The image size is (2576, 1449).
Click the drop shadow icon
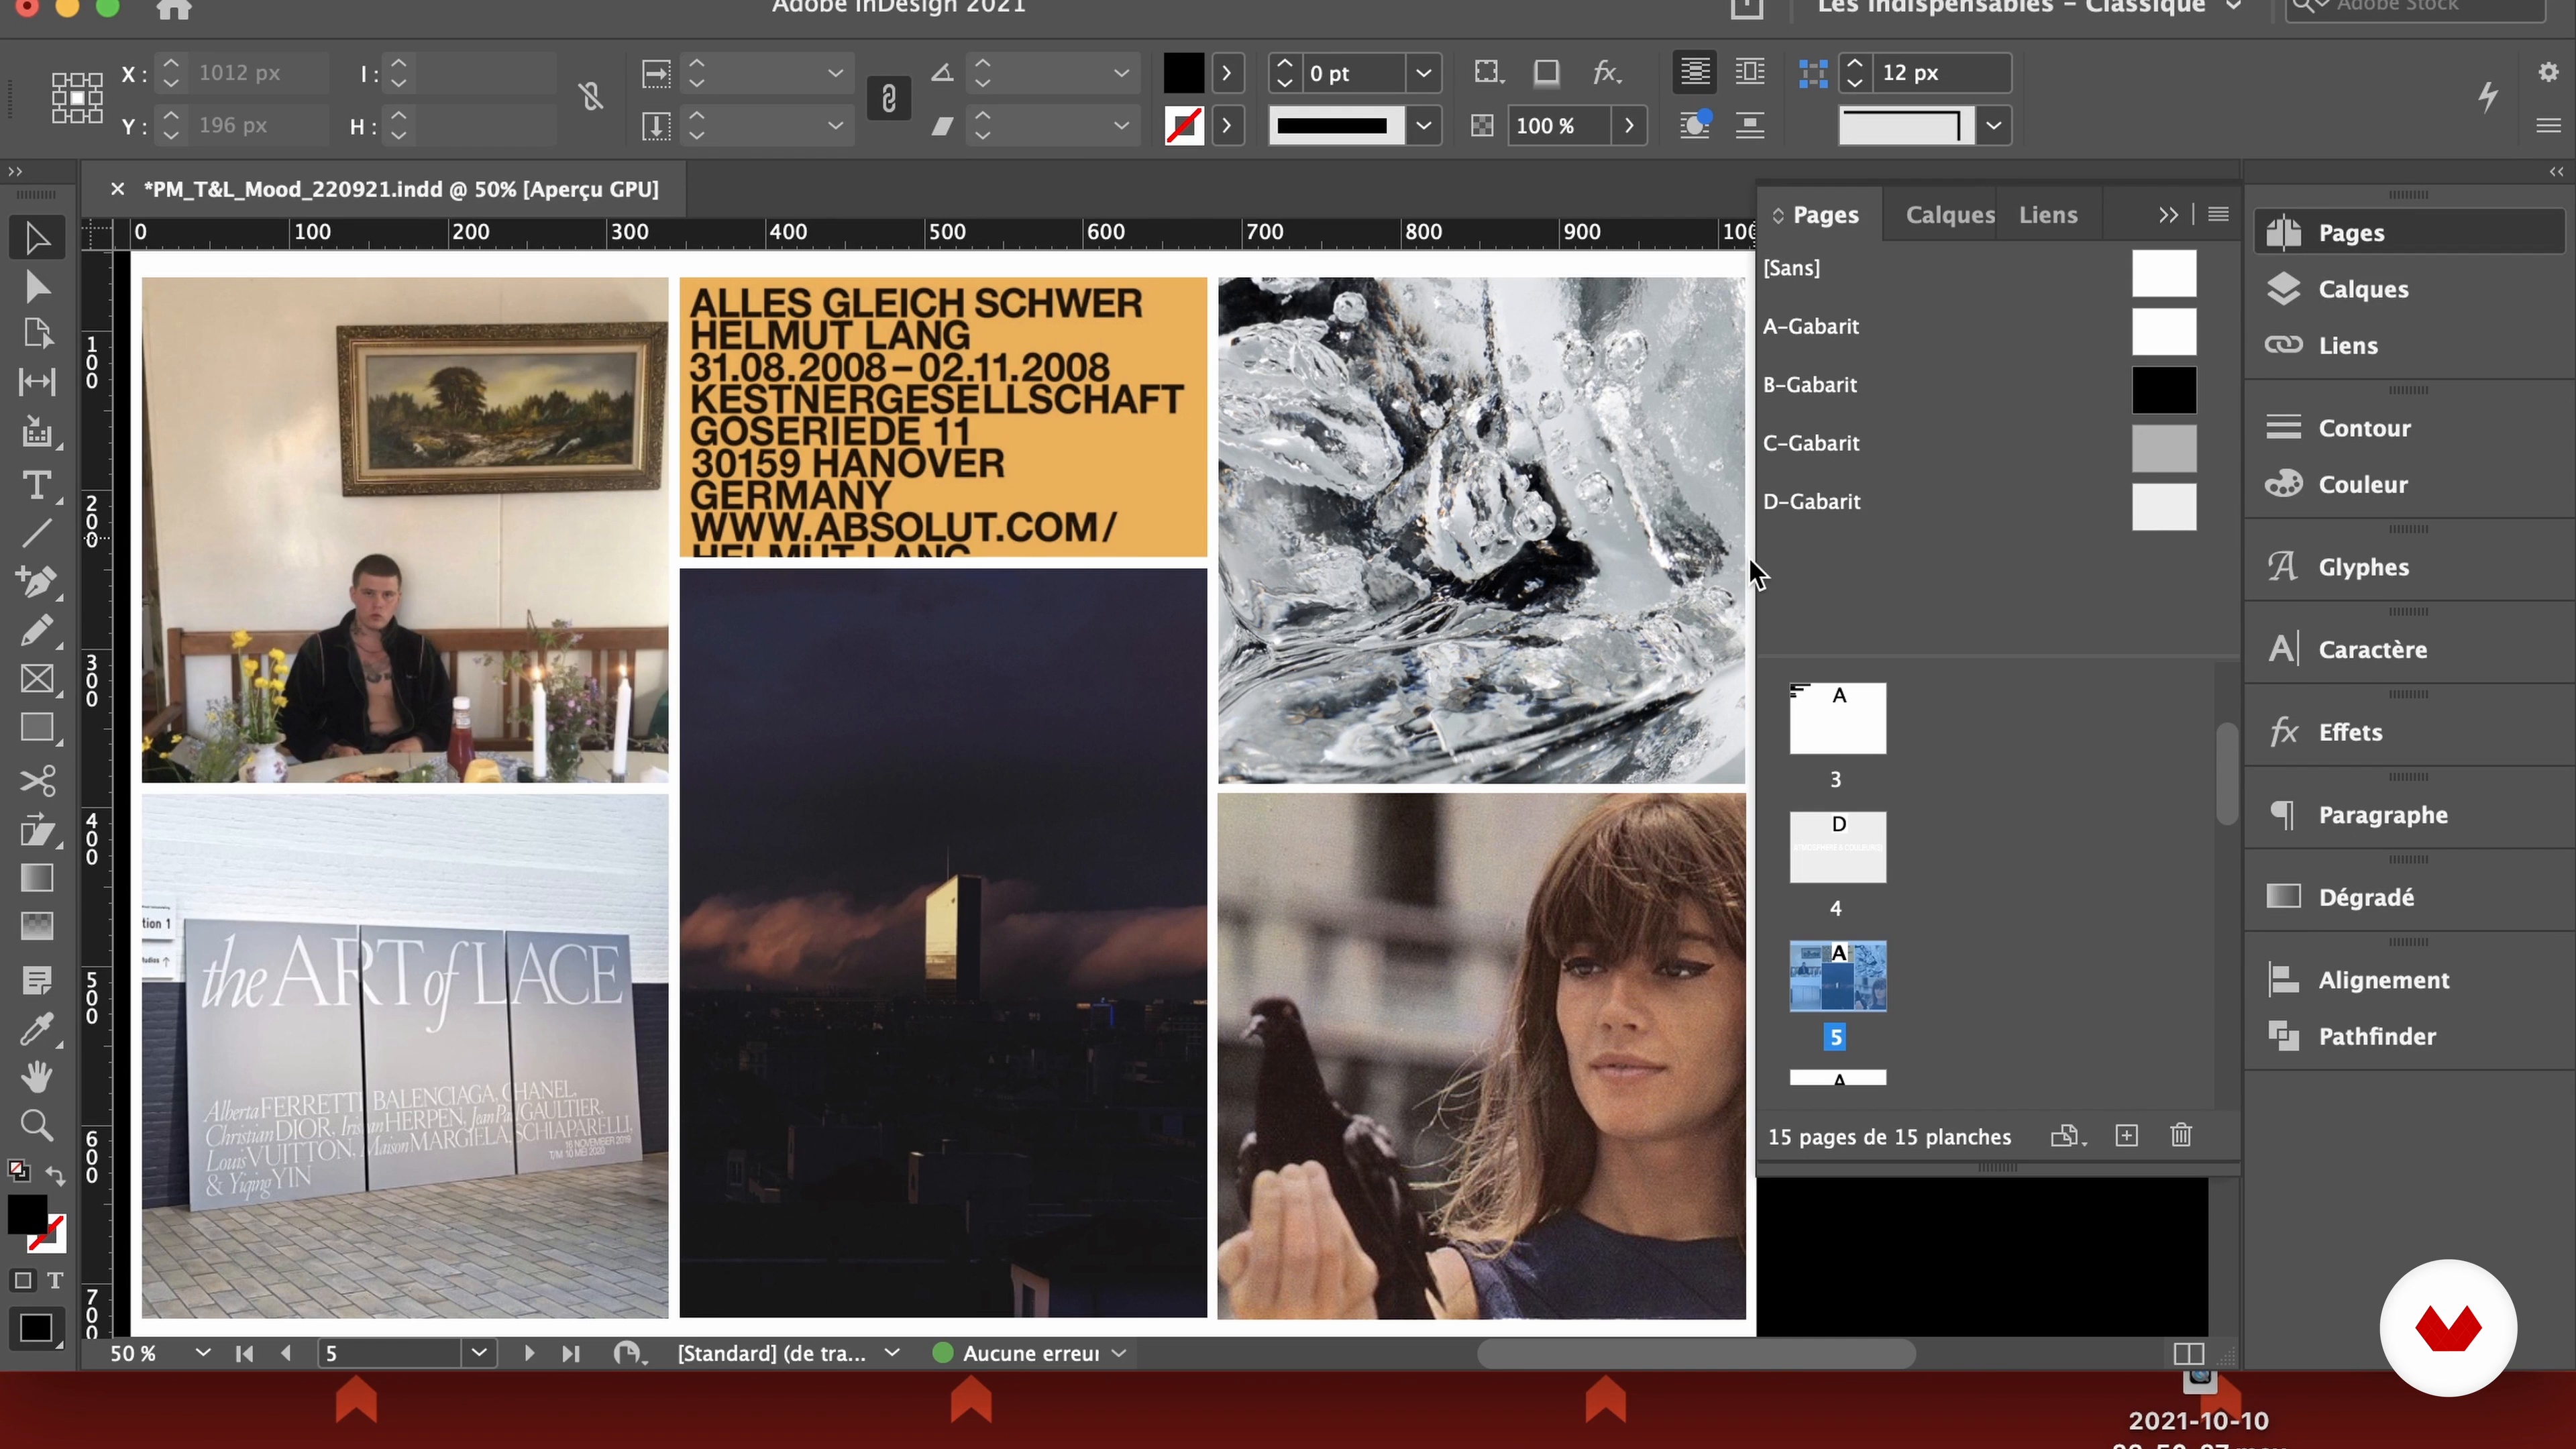(1546, 72)
